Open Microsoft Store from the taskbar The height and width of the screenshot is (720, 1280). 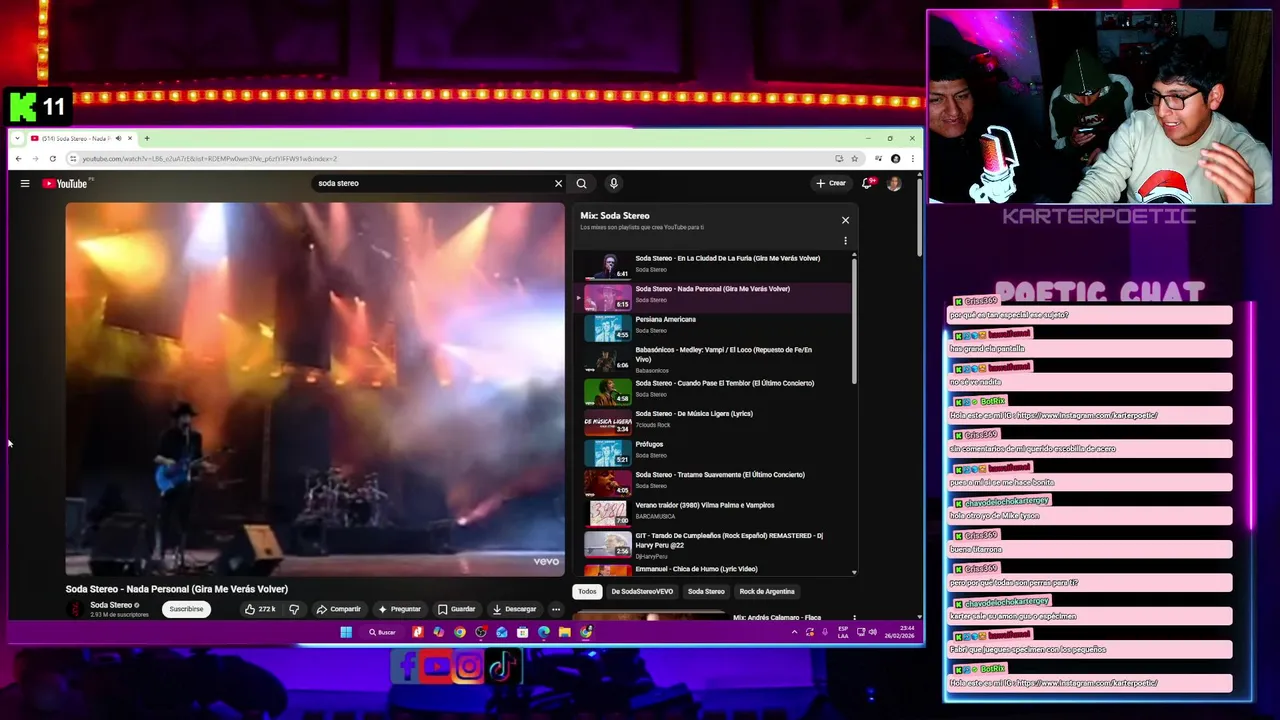coord(522,632)
